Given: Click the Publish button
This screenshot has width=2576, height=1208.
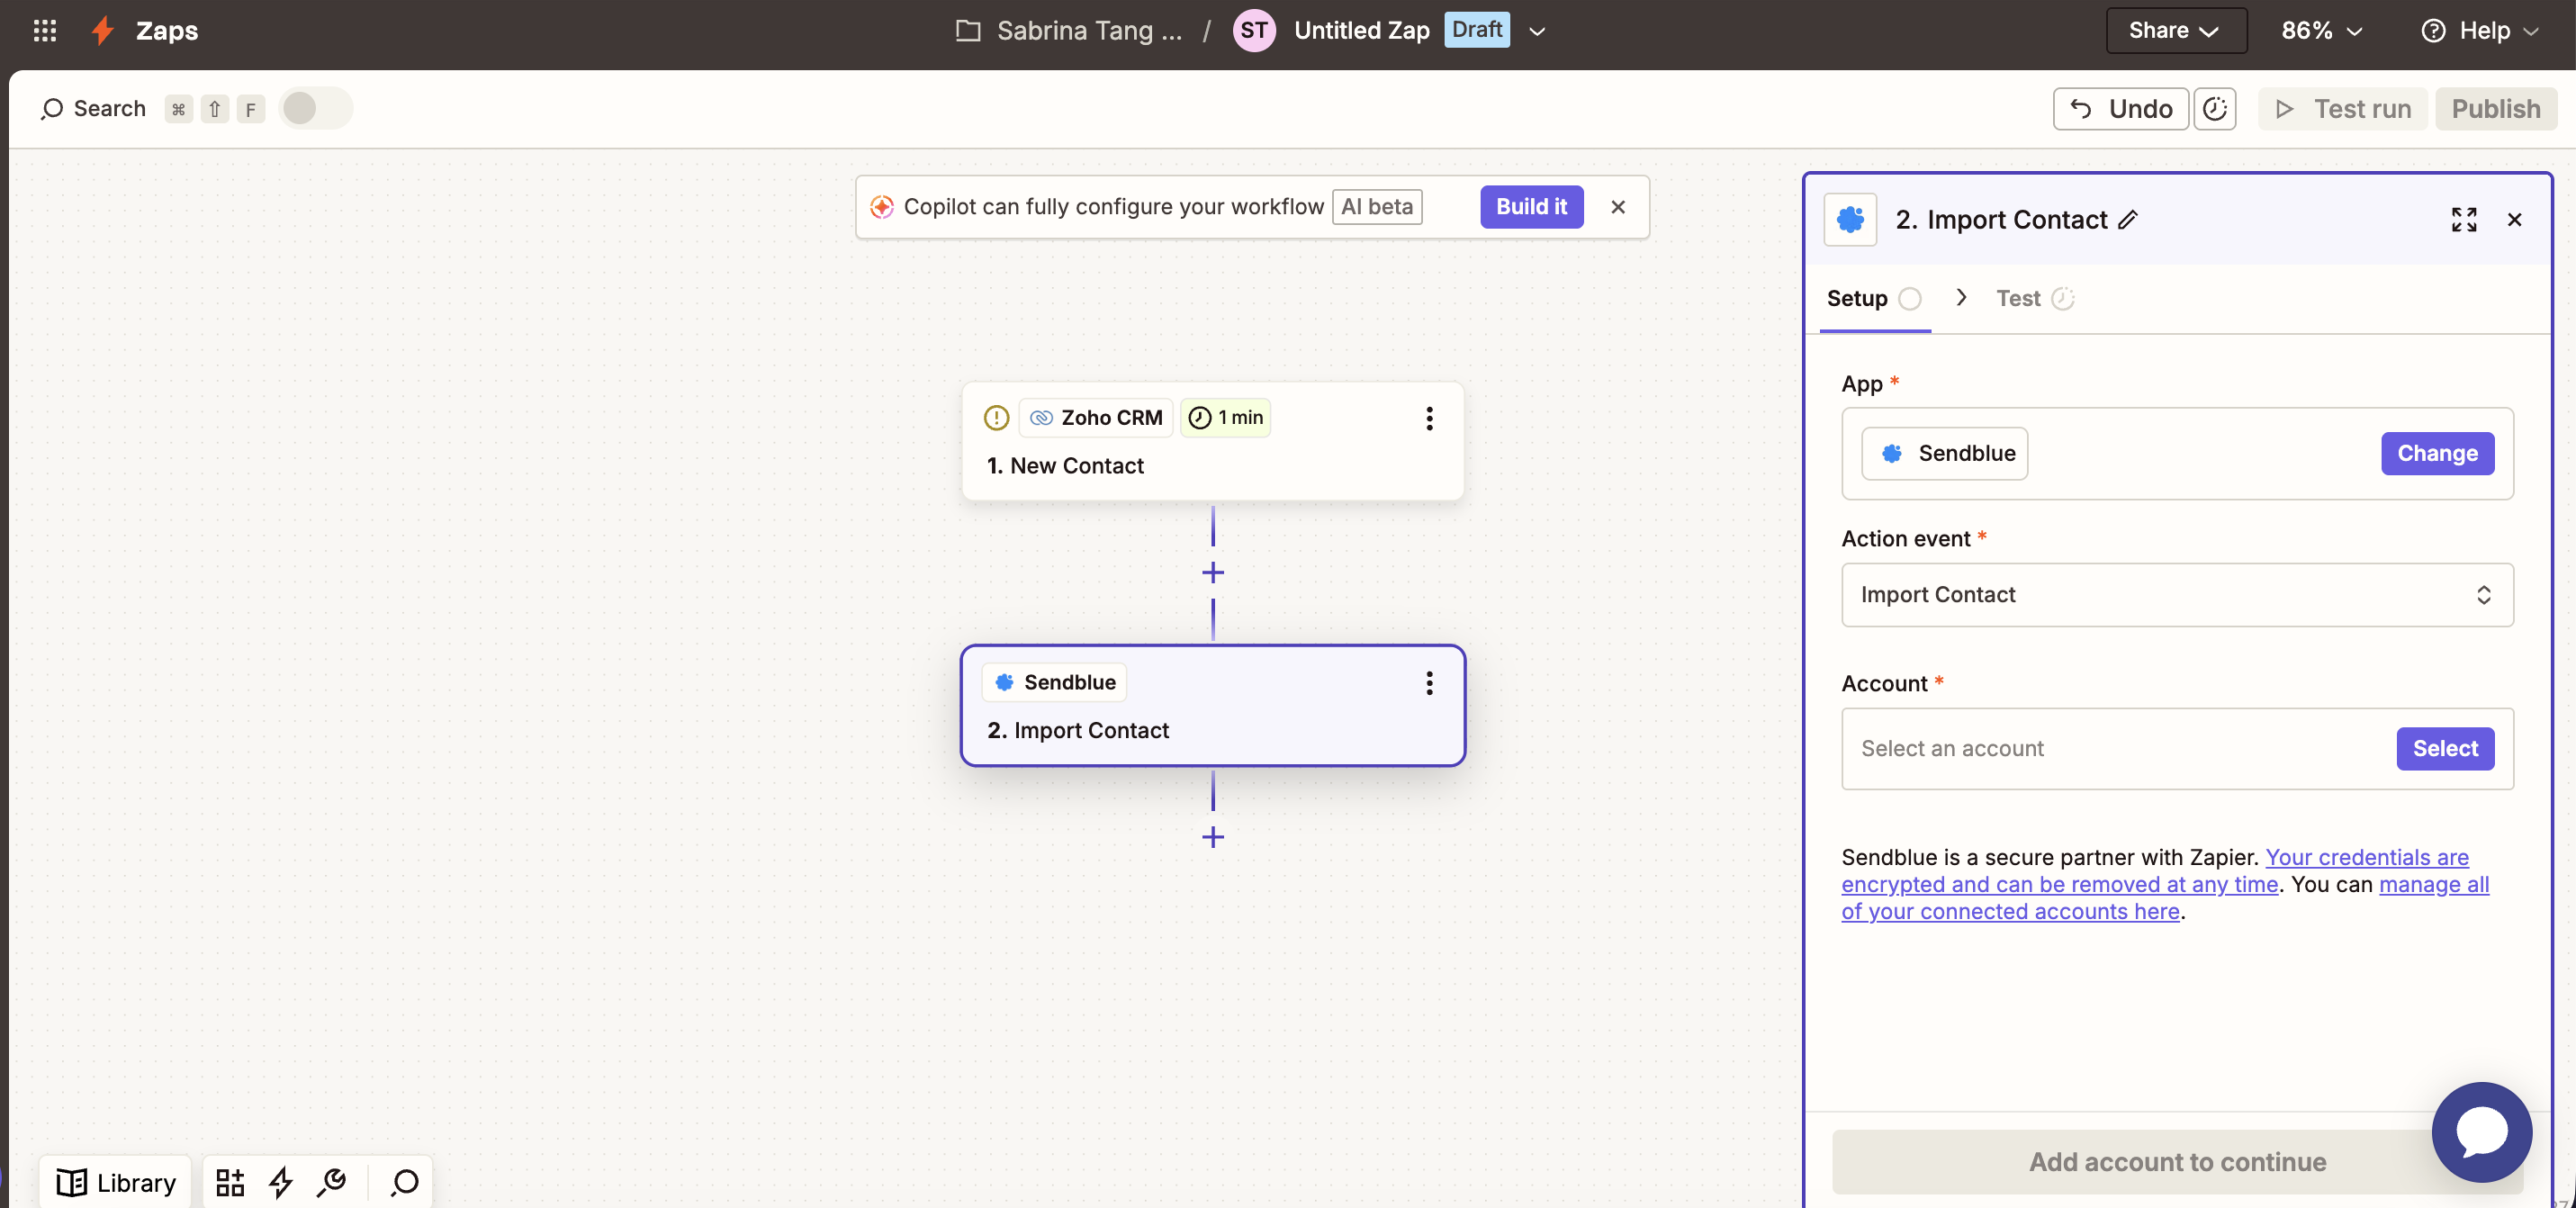Looking at the screenshot, I should pos(2496,109).
